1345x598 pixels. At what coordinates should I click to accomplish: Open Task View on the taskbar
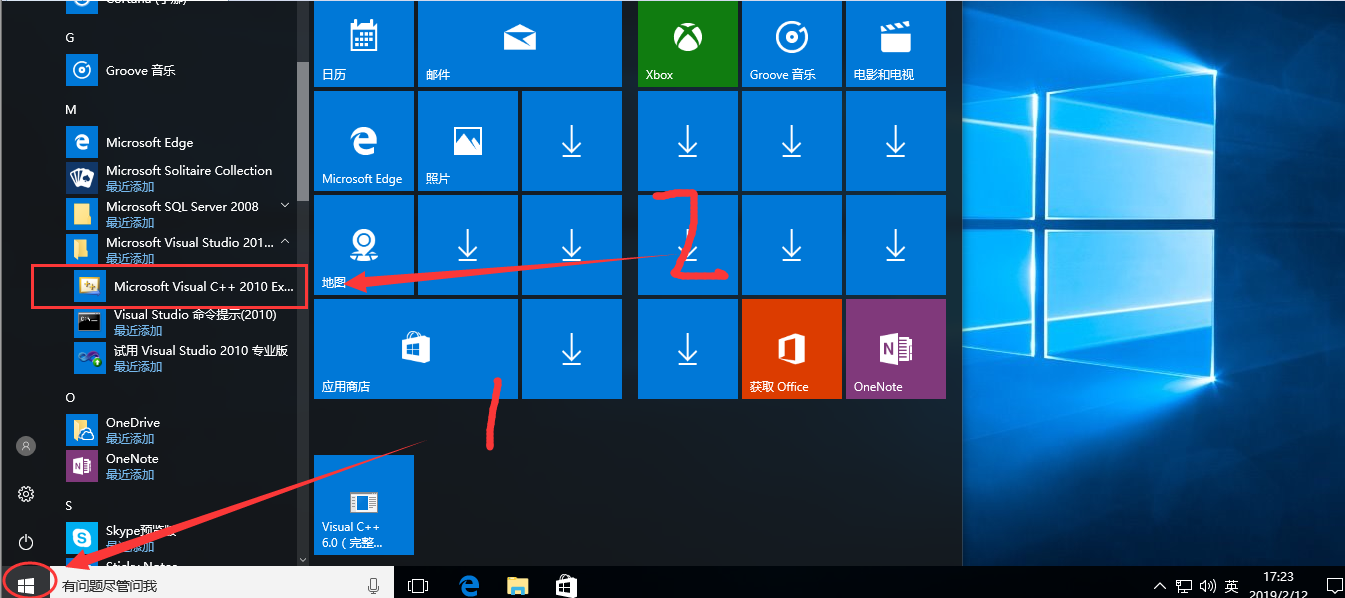pyautogui.click(x=418, y=585)
